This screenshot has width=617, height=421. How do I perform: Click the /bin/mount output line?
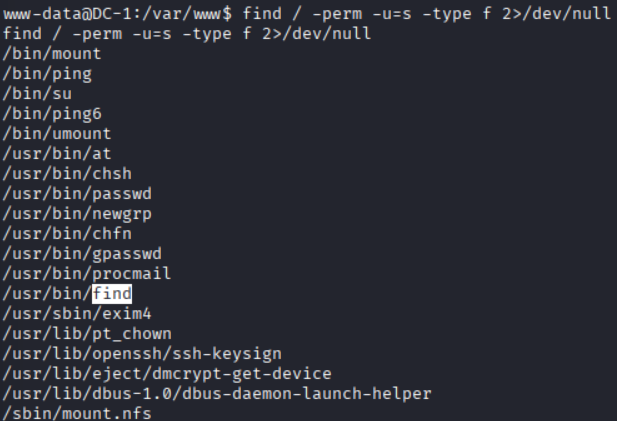(x=45, y=53)
